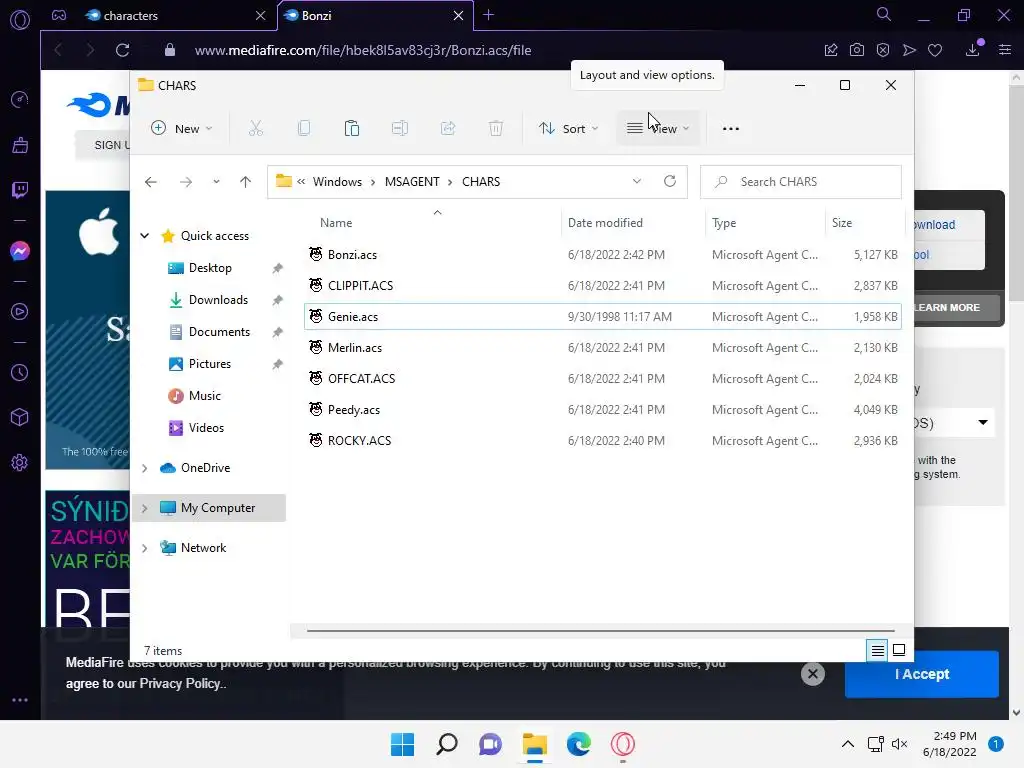Viewport: 1024px width, 768px height.
Task: Open Opera snapshot camera icon
Action: [x=857, y=50]
